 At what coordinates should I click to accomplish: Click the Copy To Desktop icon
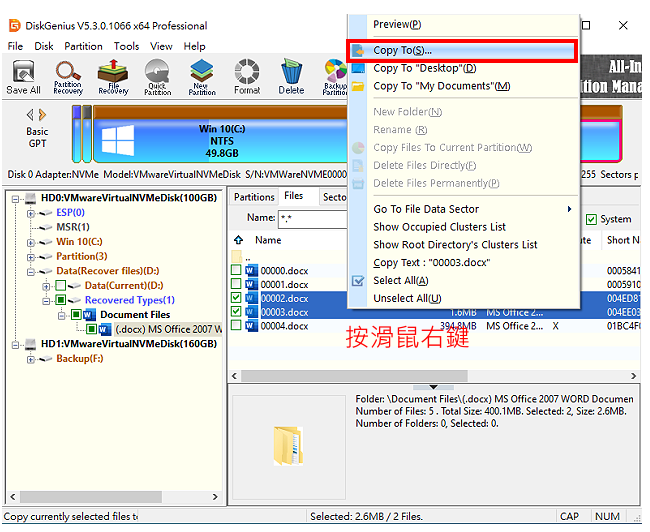[358, 68]
